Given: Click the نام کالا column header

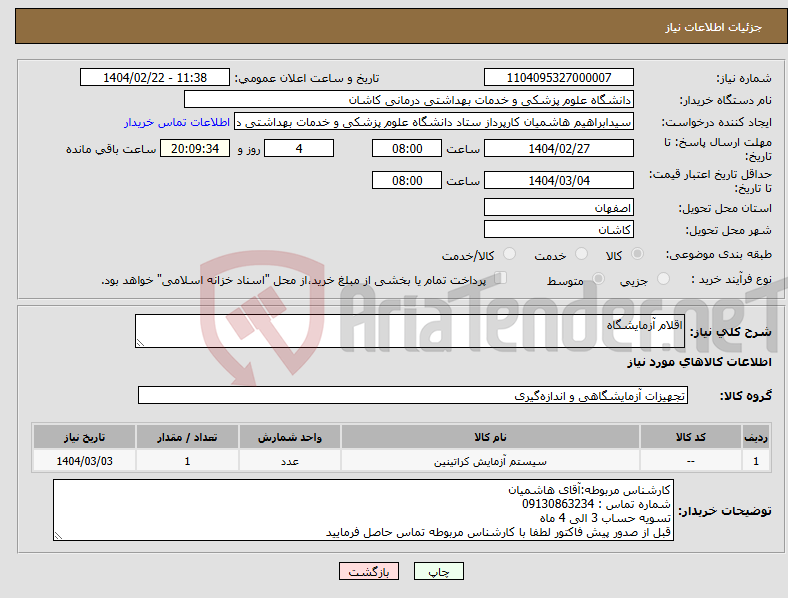Looking at the screenshot, I should tap(490, 437).
